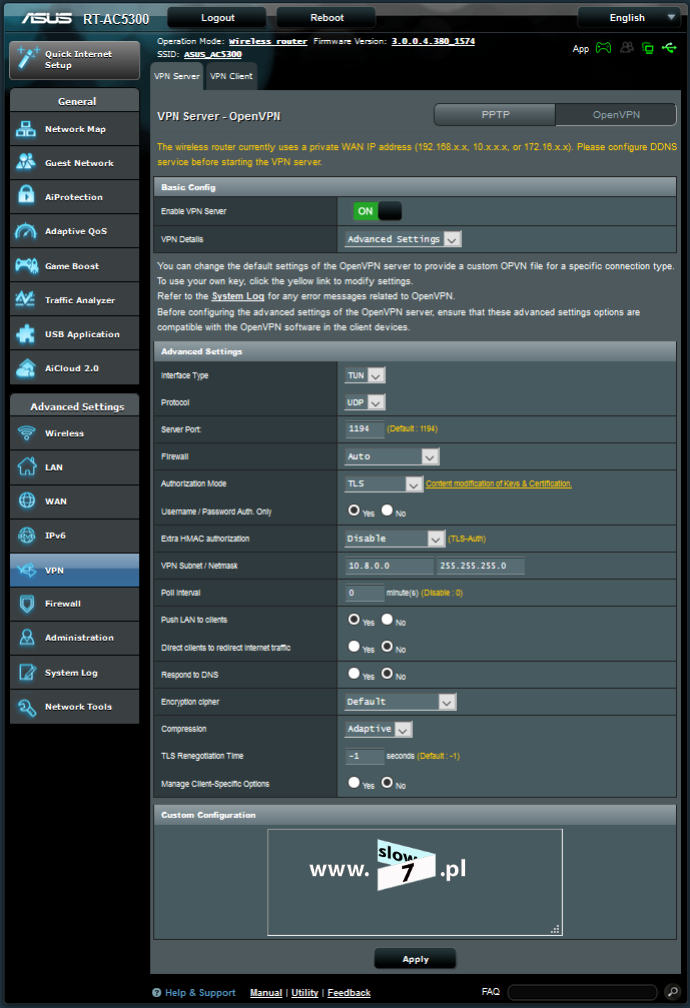Click the FAQ search input field
Viewport: 690px width, 1008px height.
[583, 992]
